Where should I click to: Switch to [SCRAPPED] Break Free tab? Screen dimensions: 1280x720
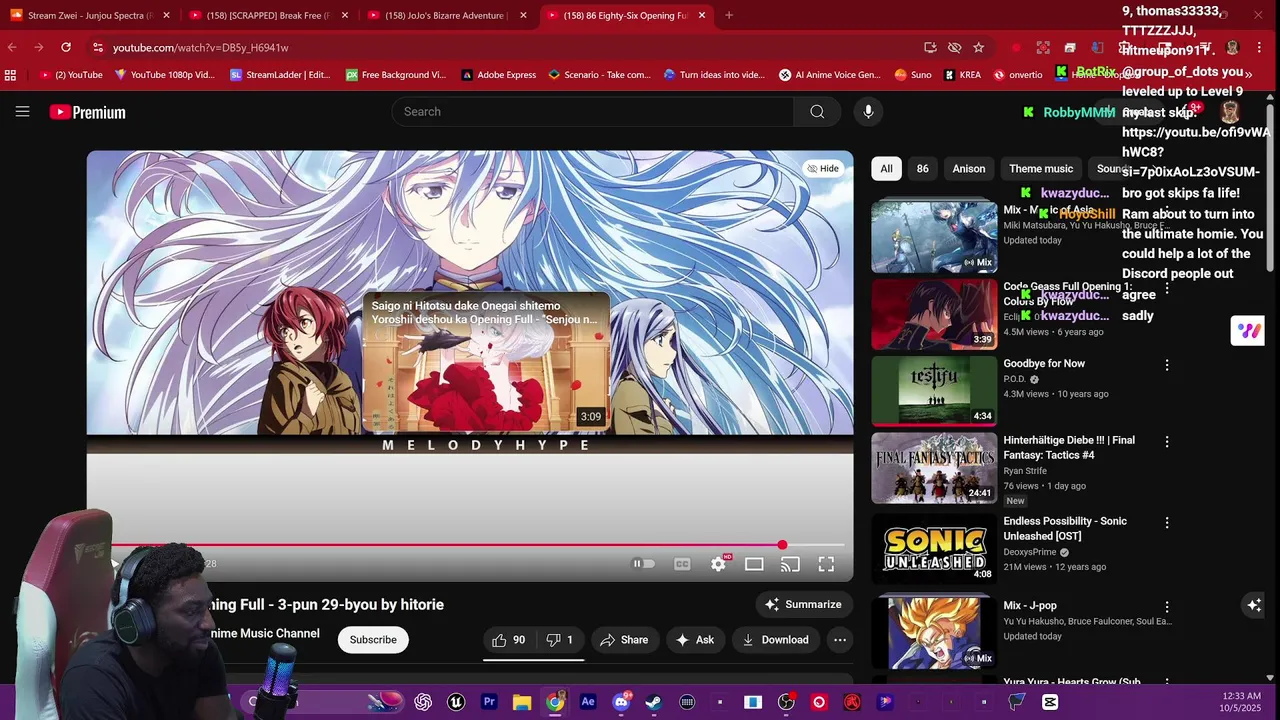point(270,15)
